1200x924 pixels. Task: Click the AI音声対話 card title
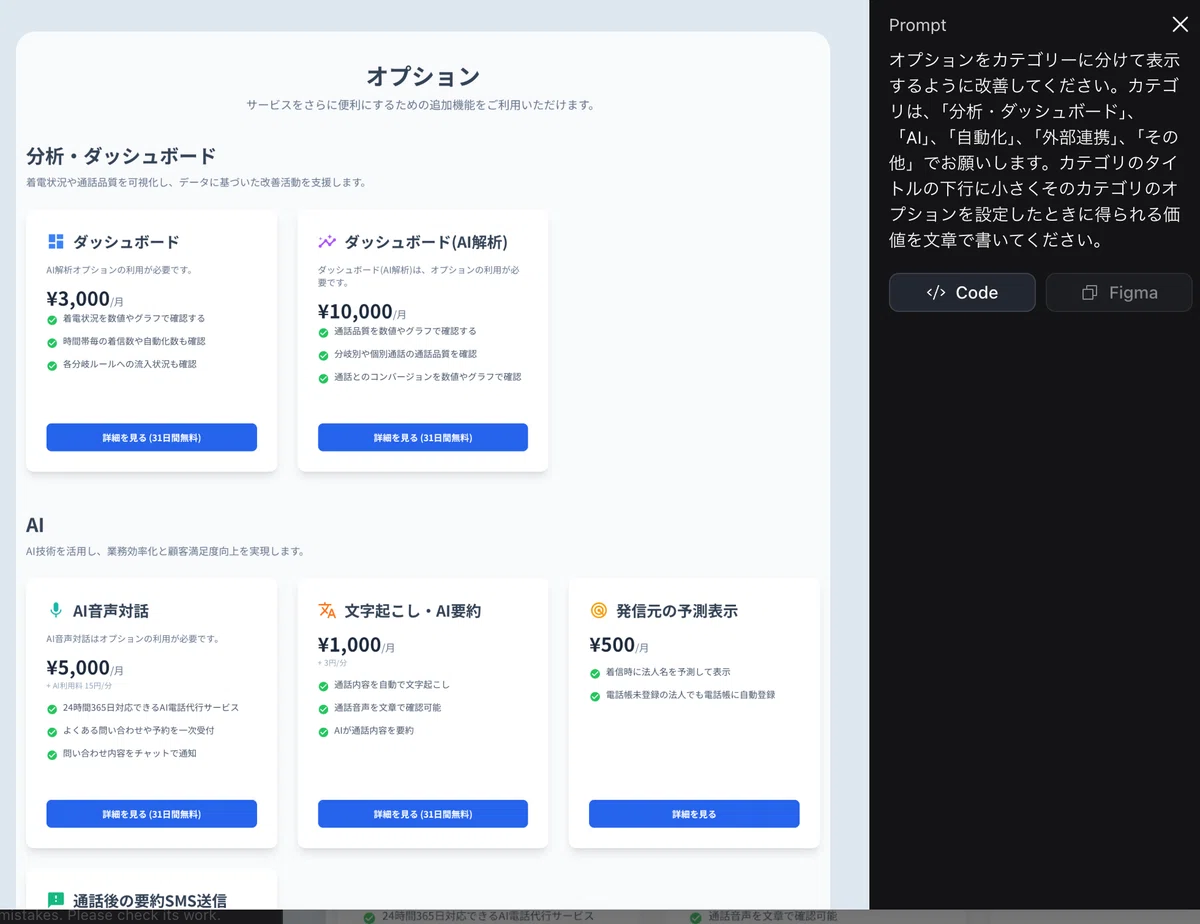coord(111,610)
